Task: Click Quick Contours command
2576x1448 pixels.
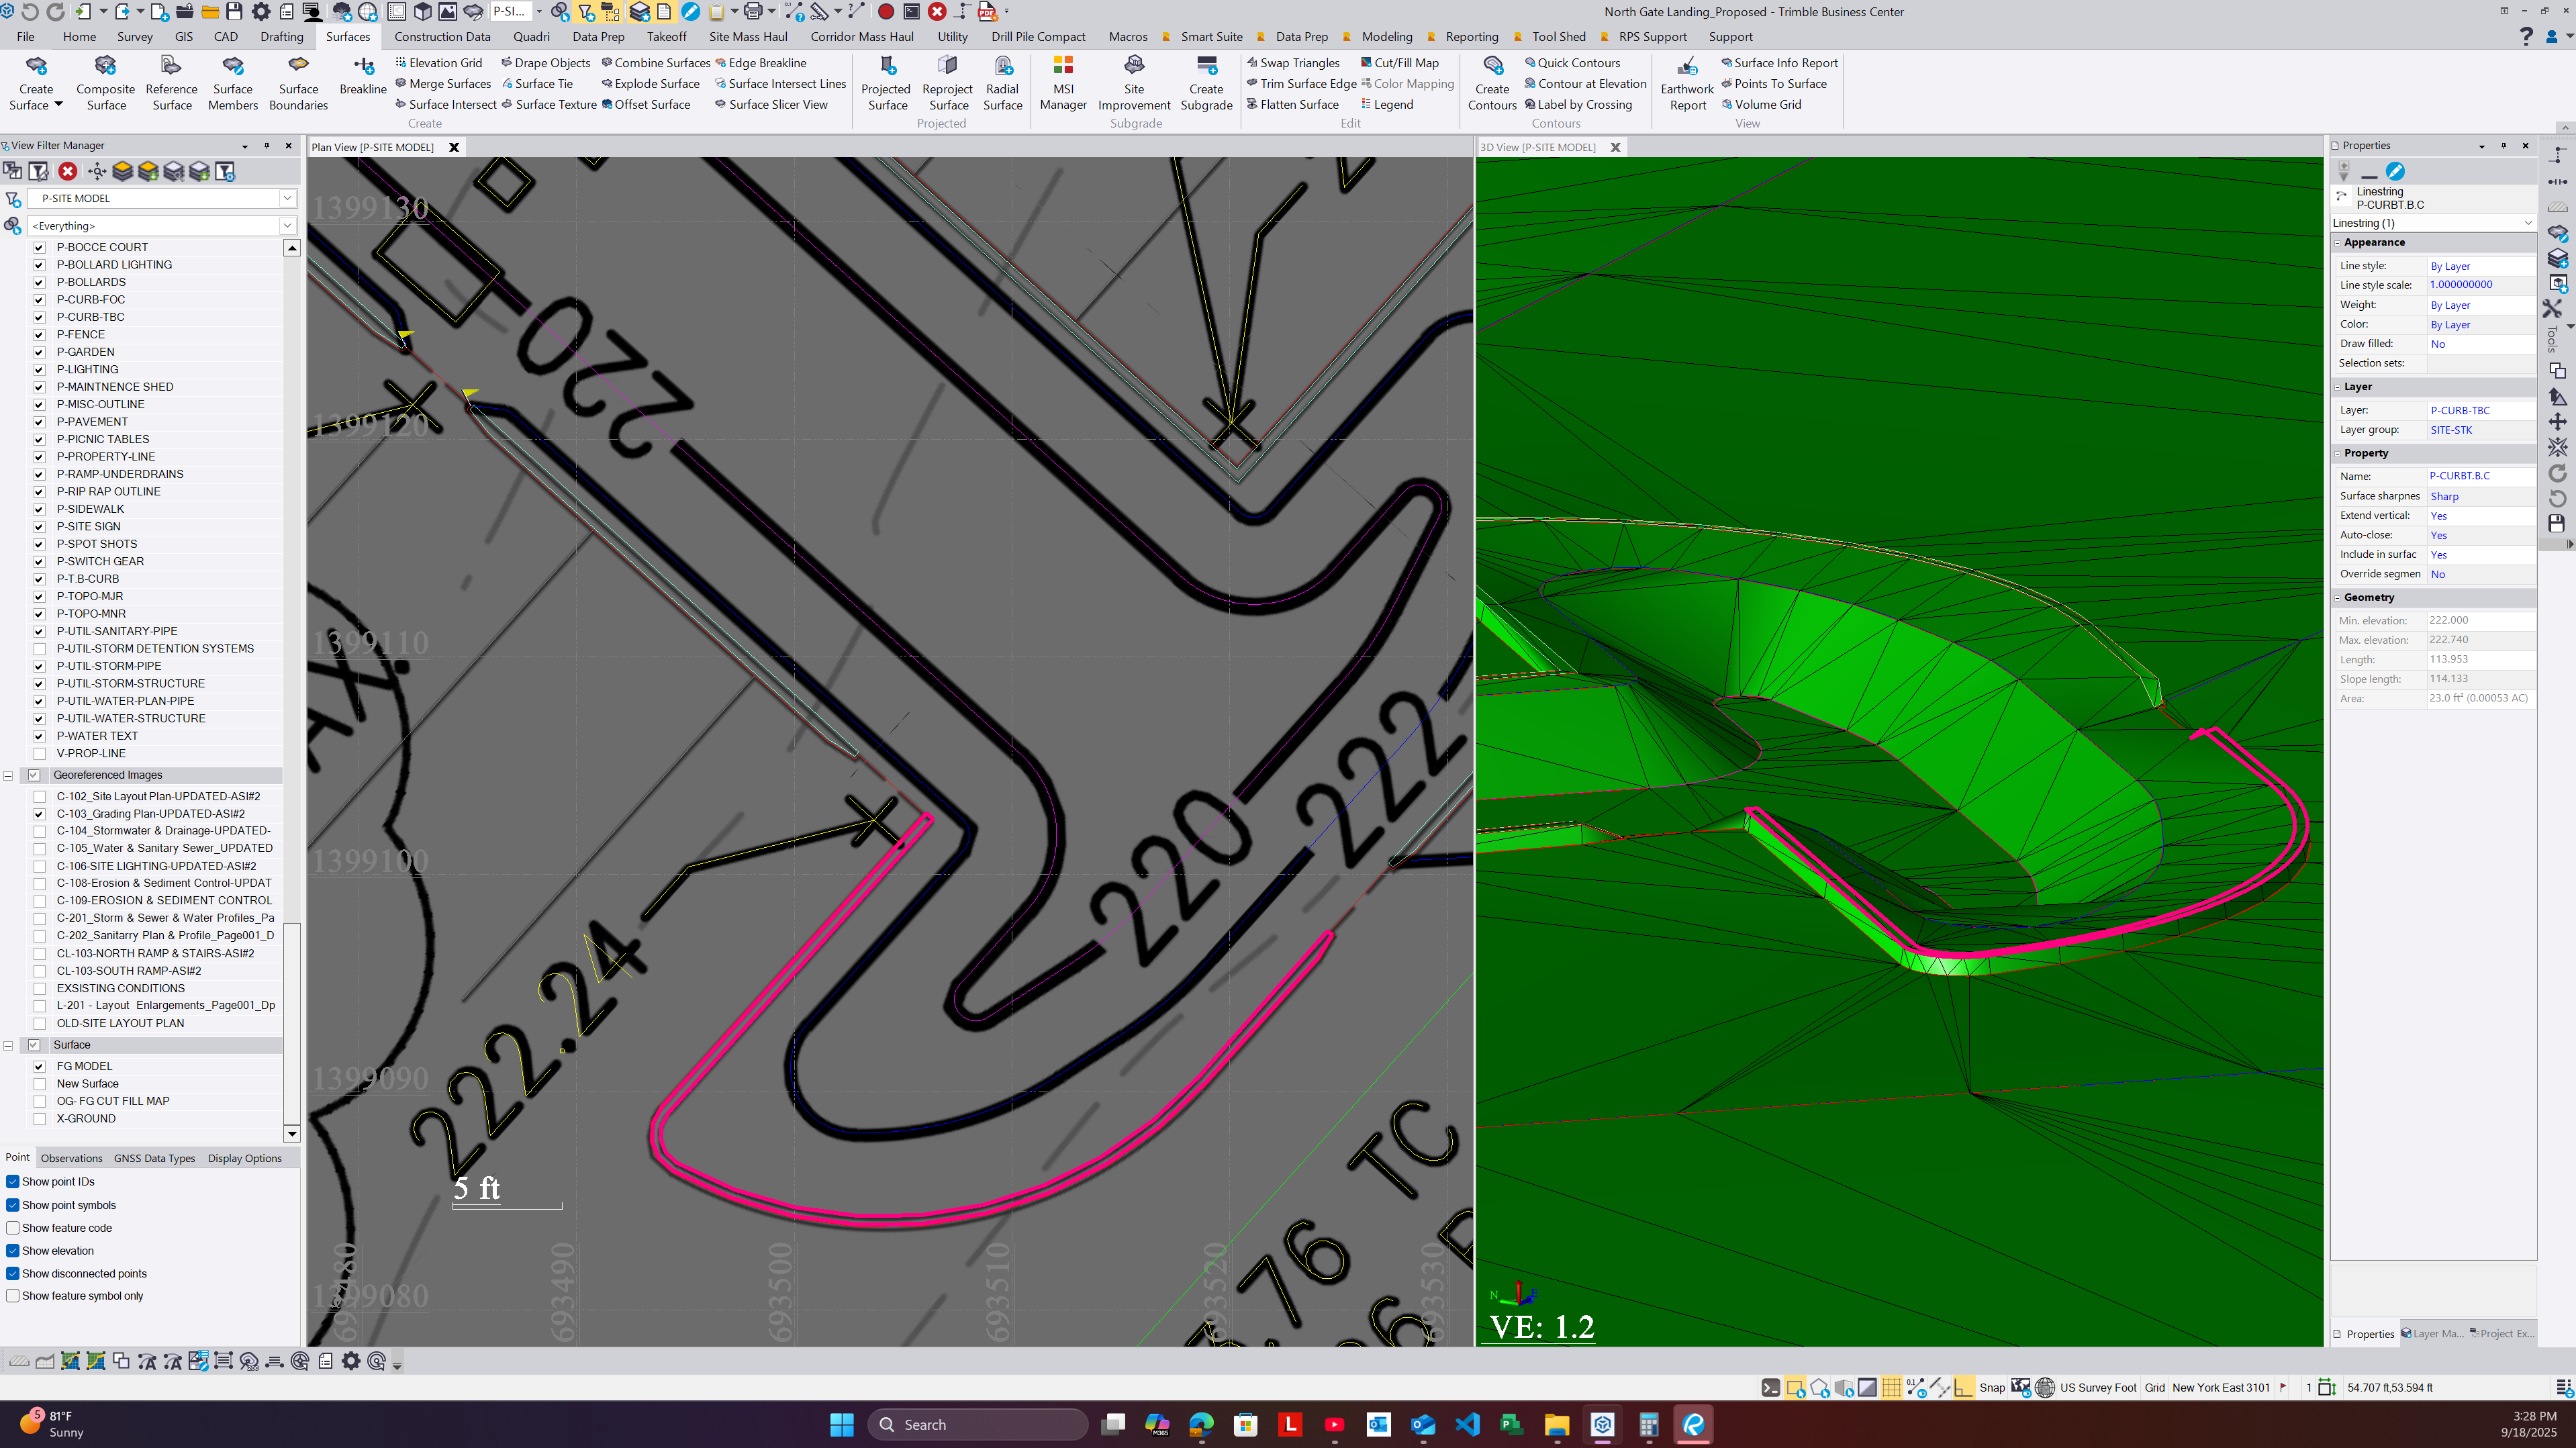Action: (1578, 63)
